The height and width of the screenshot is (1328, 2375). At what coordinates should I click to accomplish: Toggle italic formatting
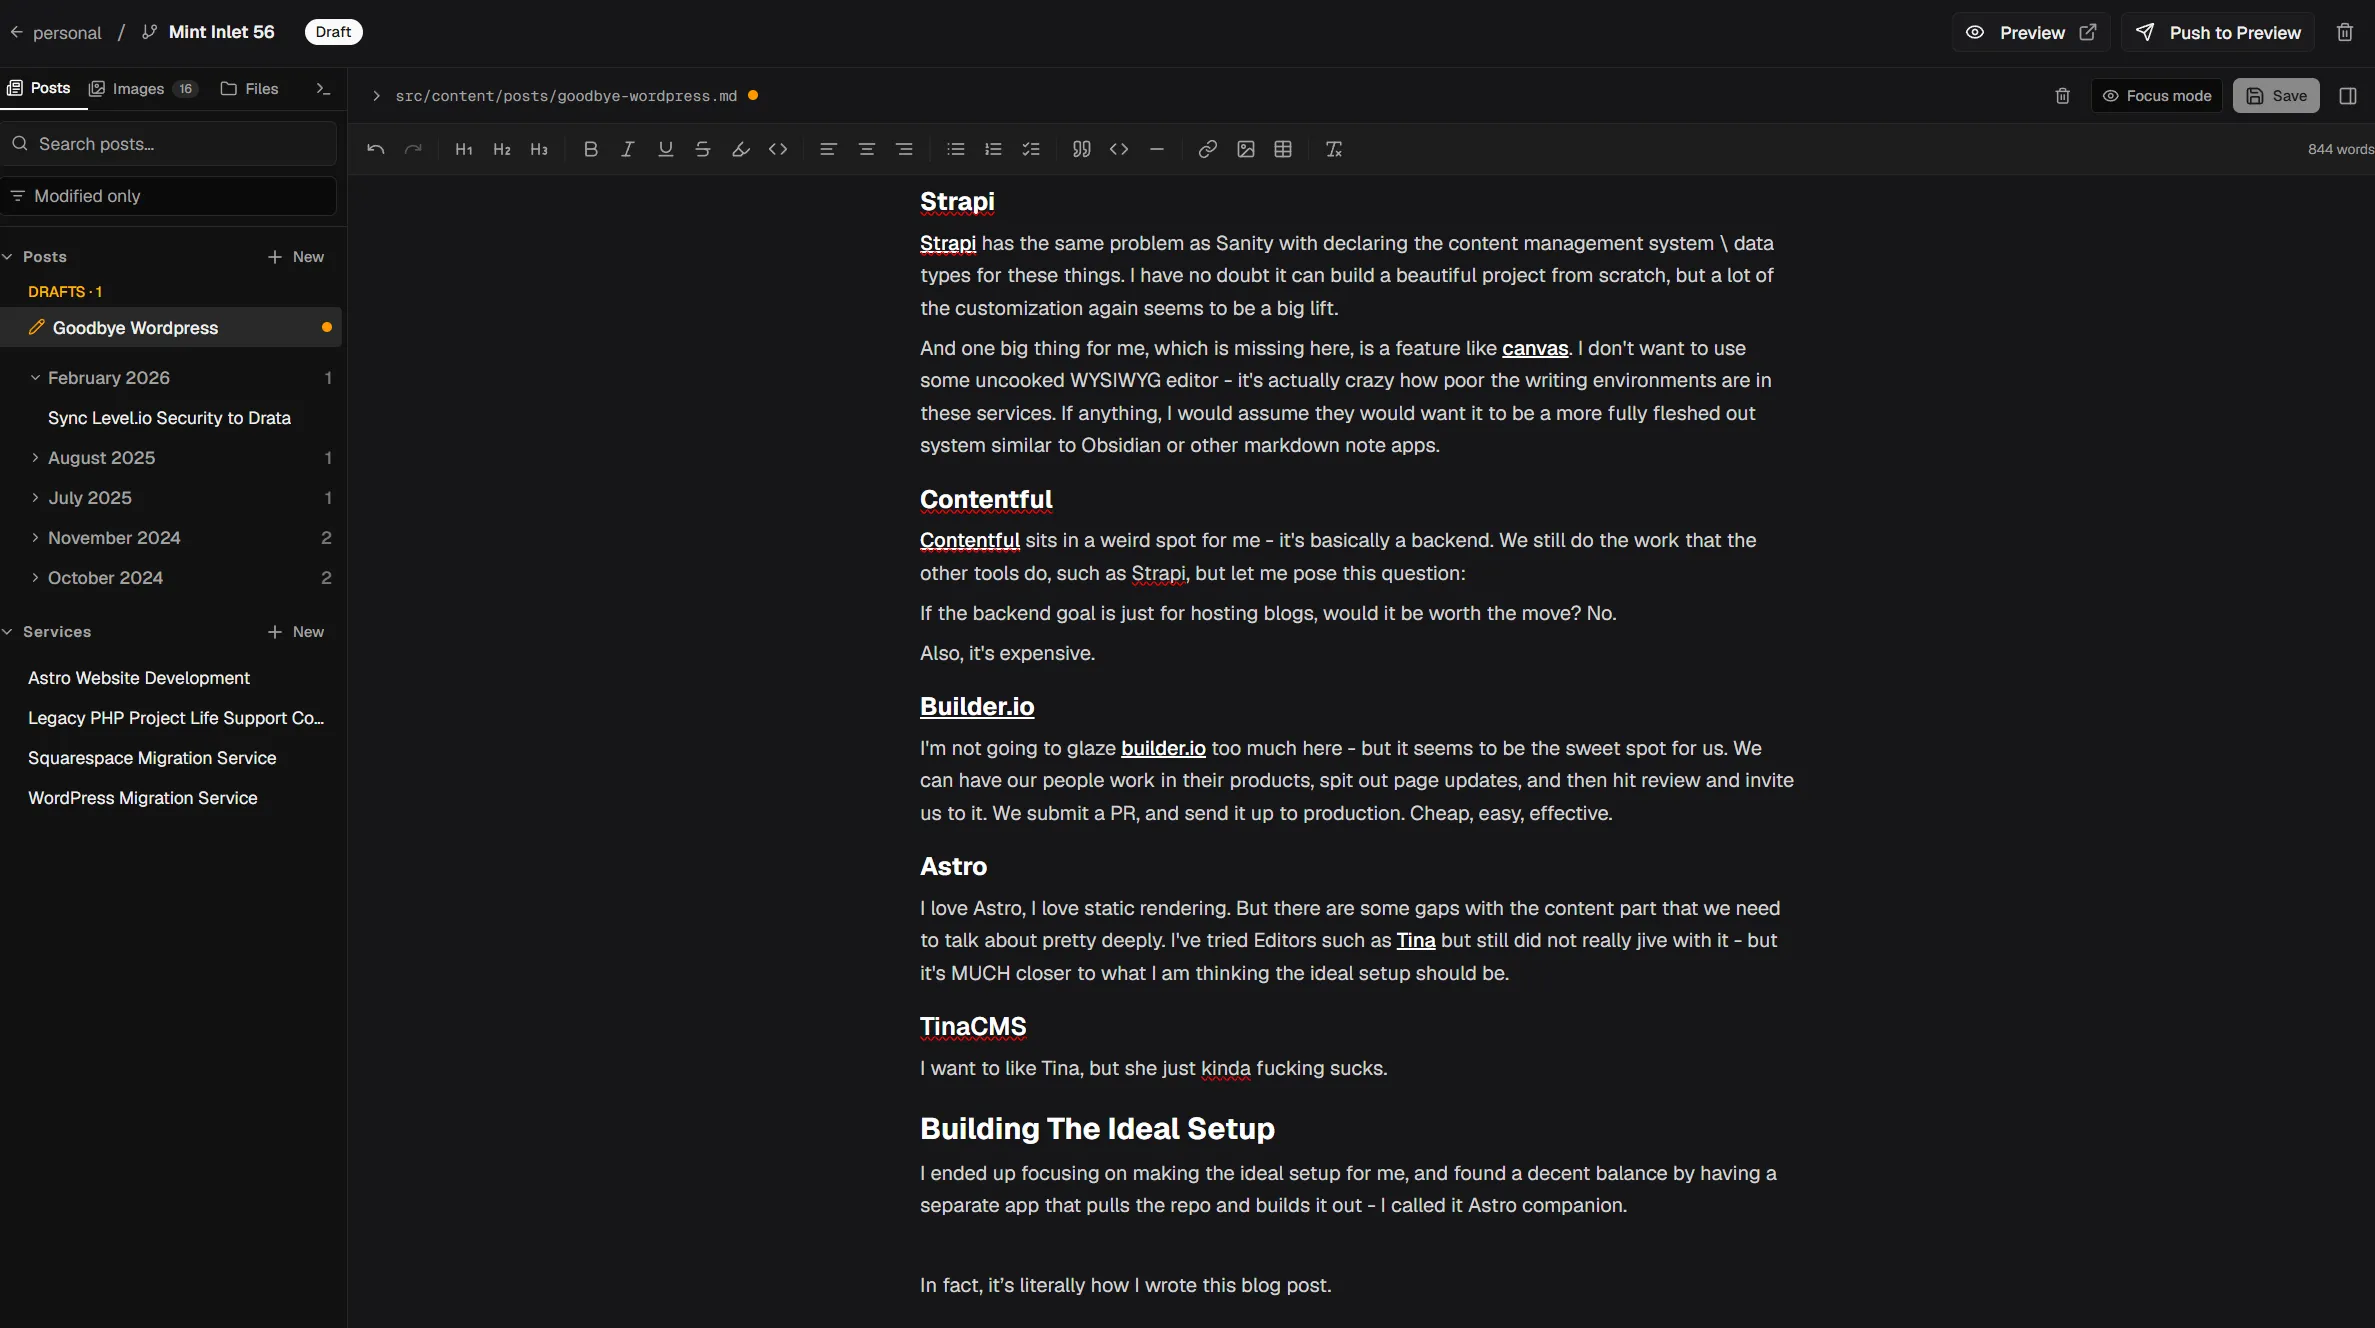tap(627, 149)
